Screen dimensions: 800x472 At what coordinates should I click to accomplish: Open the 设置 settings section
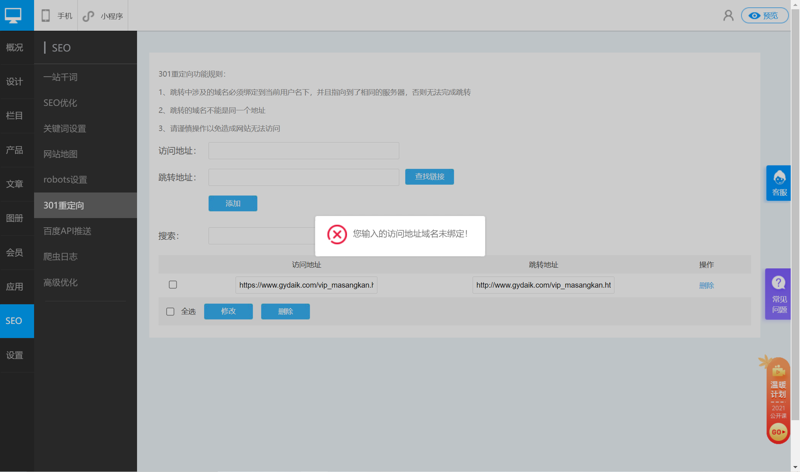pyautogui.click(x=15, y=355)
